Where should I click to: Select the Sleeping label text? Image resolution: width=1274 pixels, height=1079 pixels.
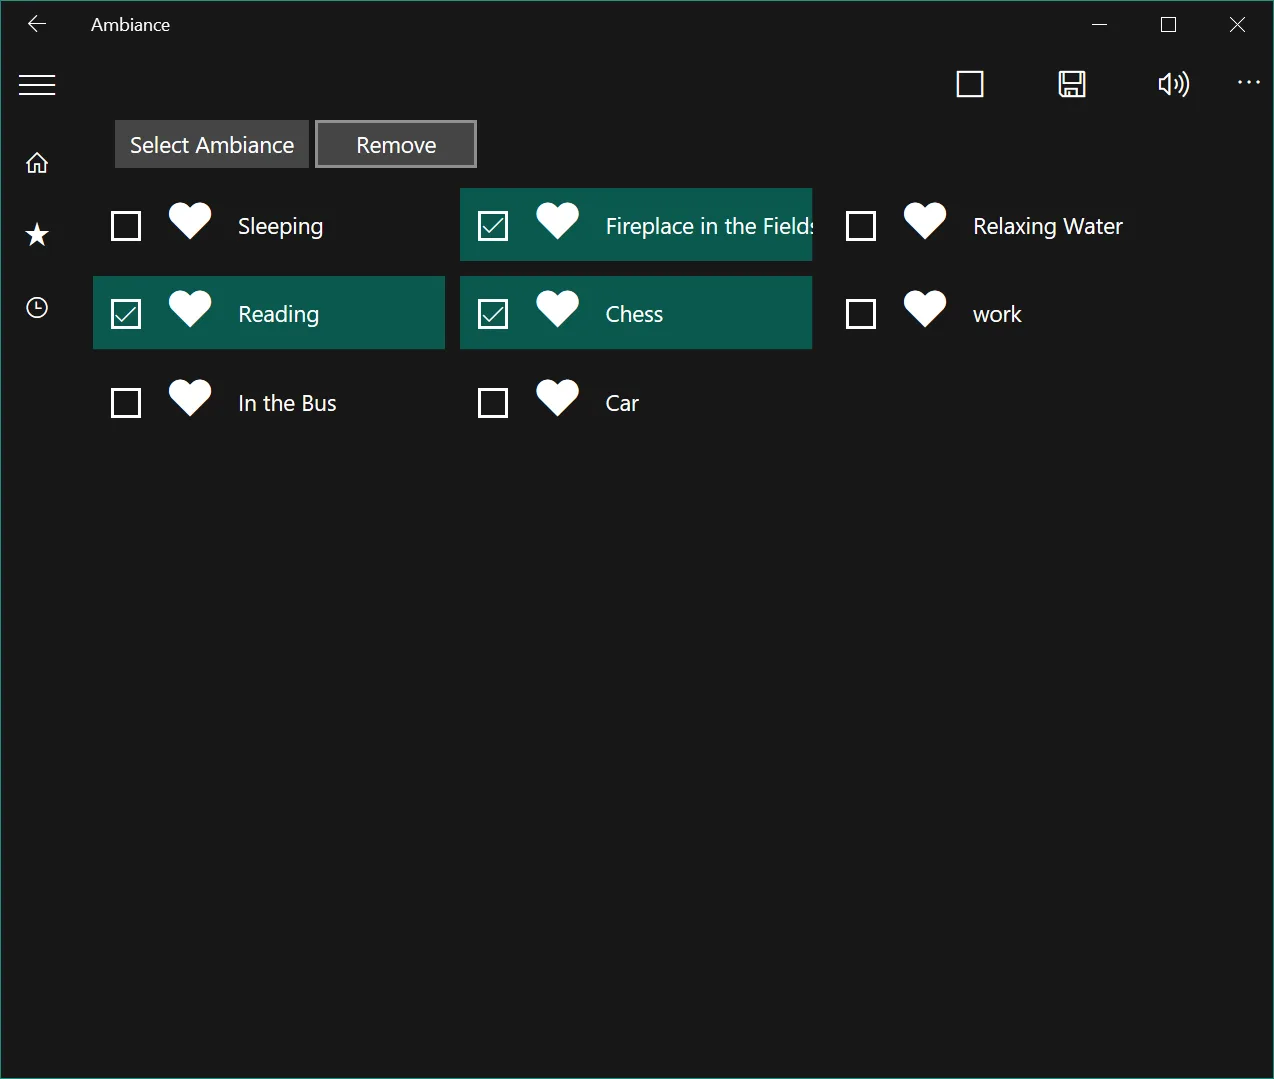[x=281, y=227]
